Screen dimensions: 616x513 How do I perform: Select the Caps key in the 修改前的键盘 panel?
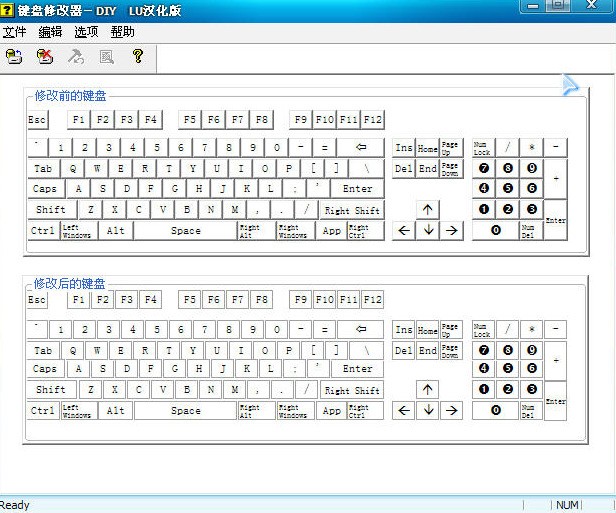(x=46, y=189)
